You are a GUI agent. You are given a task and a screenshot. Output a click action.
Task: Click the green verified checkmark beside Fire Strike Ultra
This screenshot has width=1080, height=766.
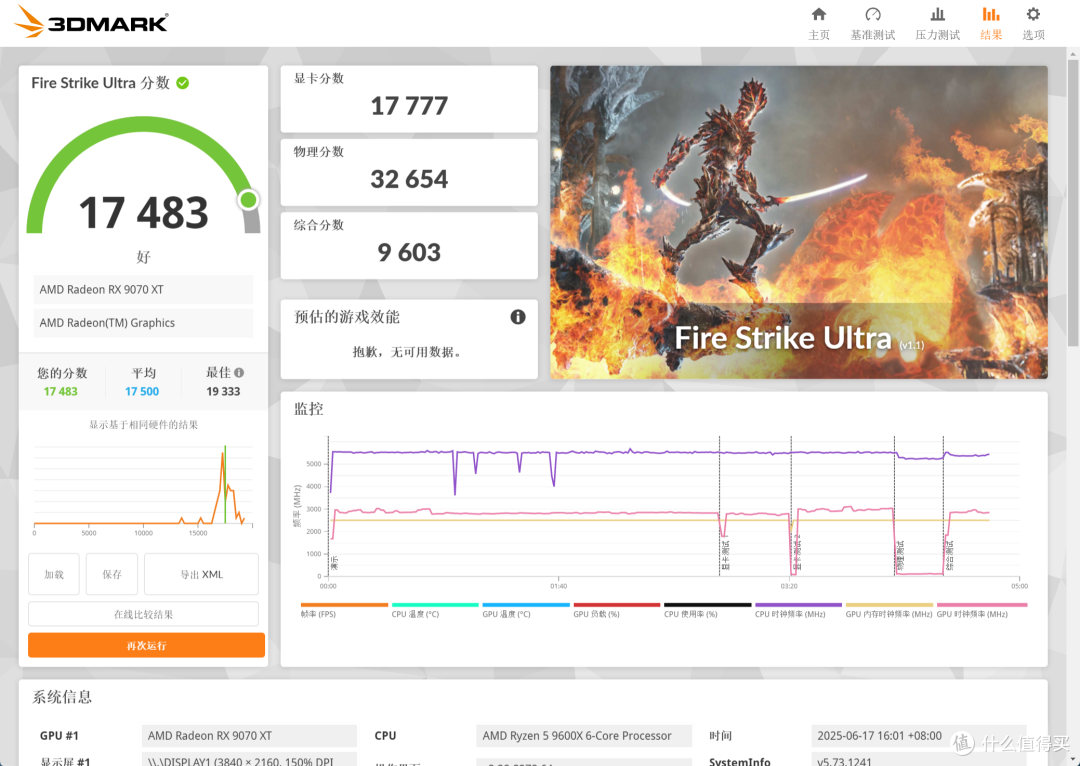pos(183,83)
